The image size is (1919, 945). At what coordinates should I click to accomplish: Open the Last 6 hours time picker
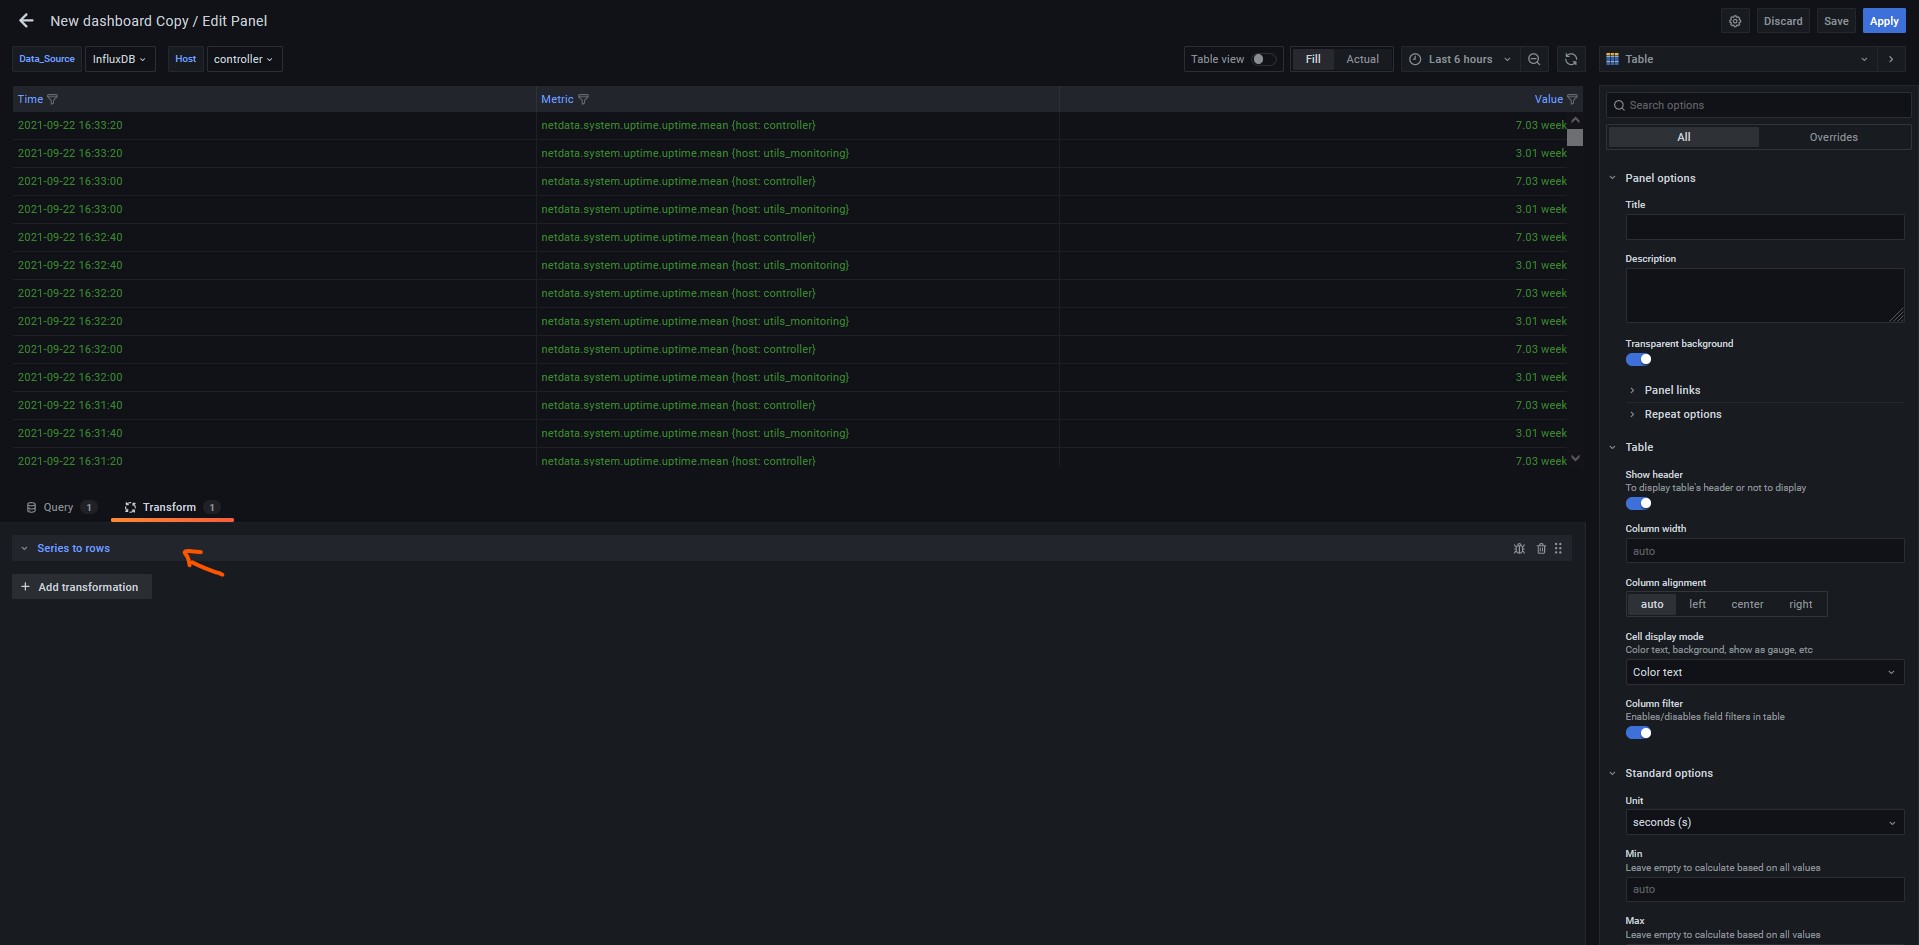coord(1459,59)
